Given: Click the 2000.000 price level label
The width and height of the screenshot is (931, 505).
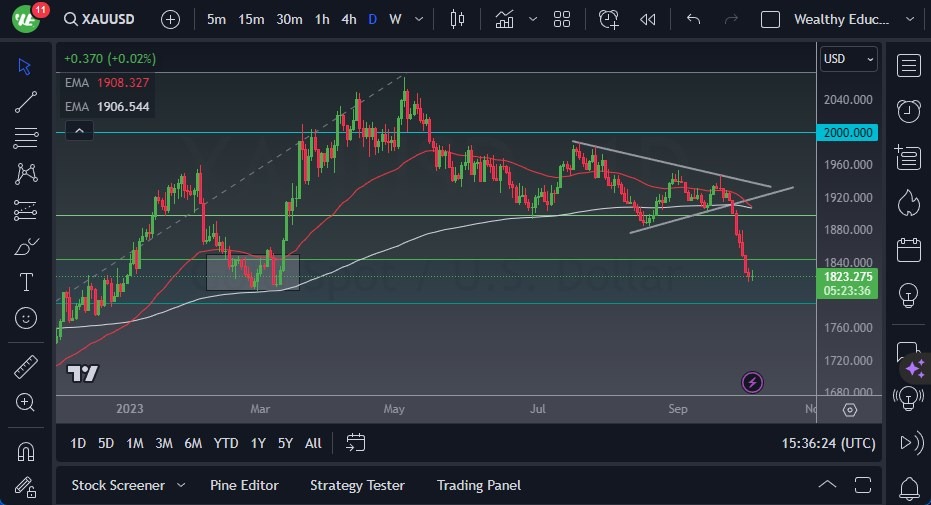Looking at the screenshot, I should click(x=848, y=132).
